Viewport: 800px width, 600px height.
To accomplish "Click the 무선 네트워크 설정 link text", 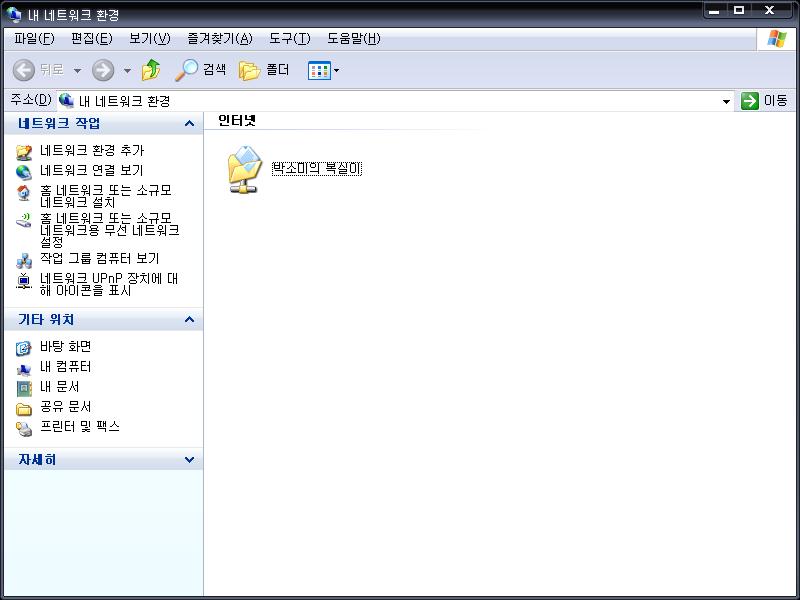I will coord(110,230).
